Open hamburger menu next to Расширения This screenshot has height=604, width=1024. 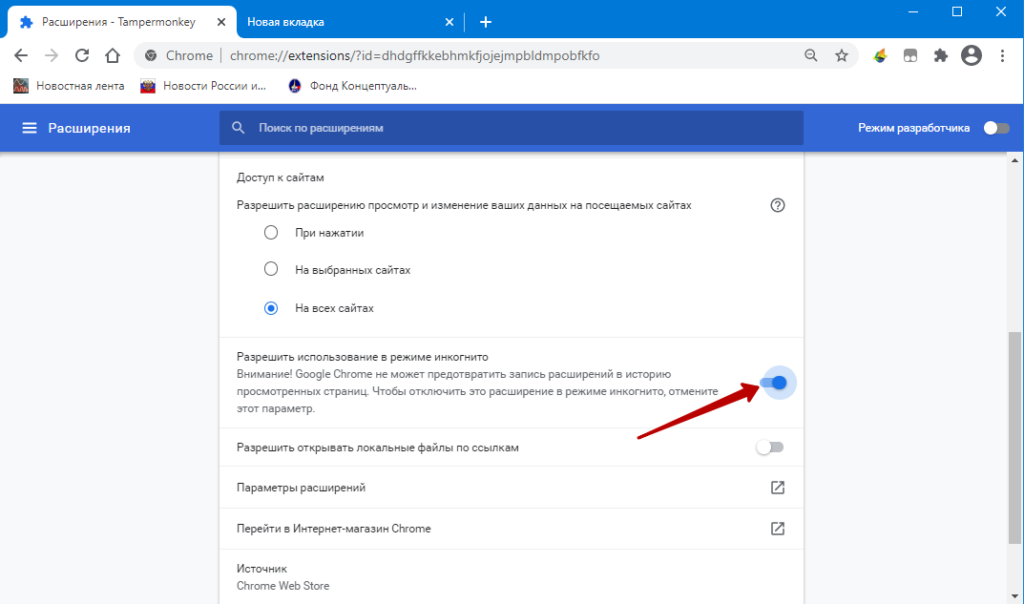click(x=29, y=128)
